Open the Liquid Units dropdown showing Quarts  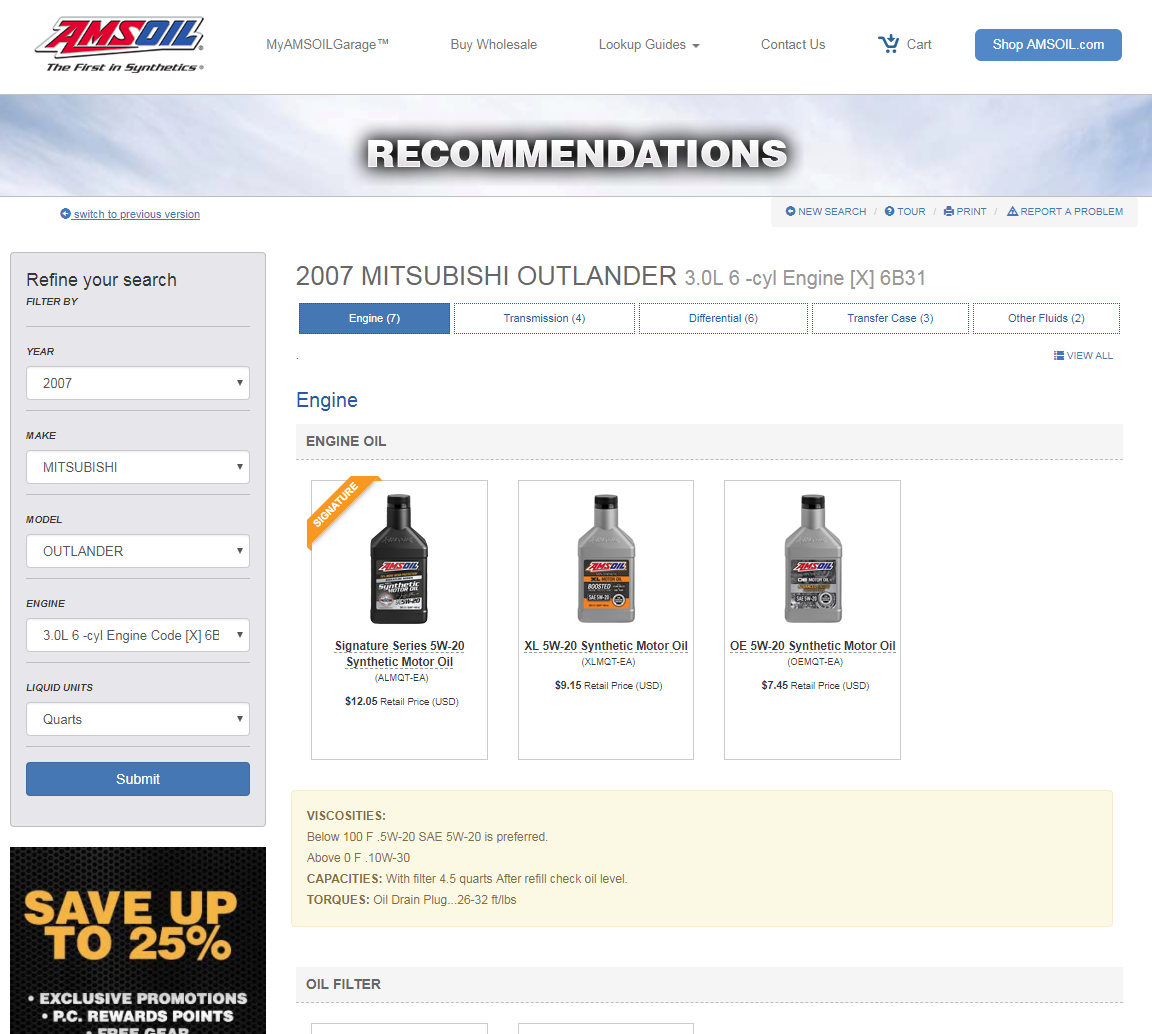coord(138,719)
